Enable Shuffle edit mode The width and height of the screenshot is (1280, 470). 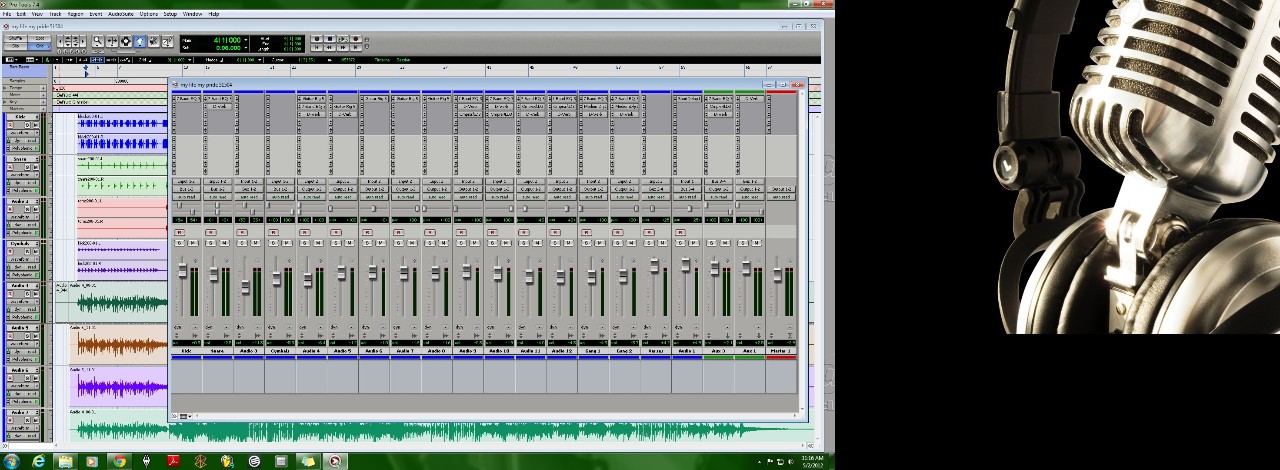pyautogui.click(x=15, y=37)
